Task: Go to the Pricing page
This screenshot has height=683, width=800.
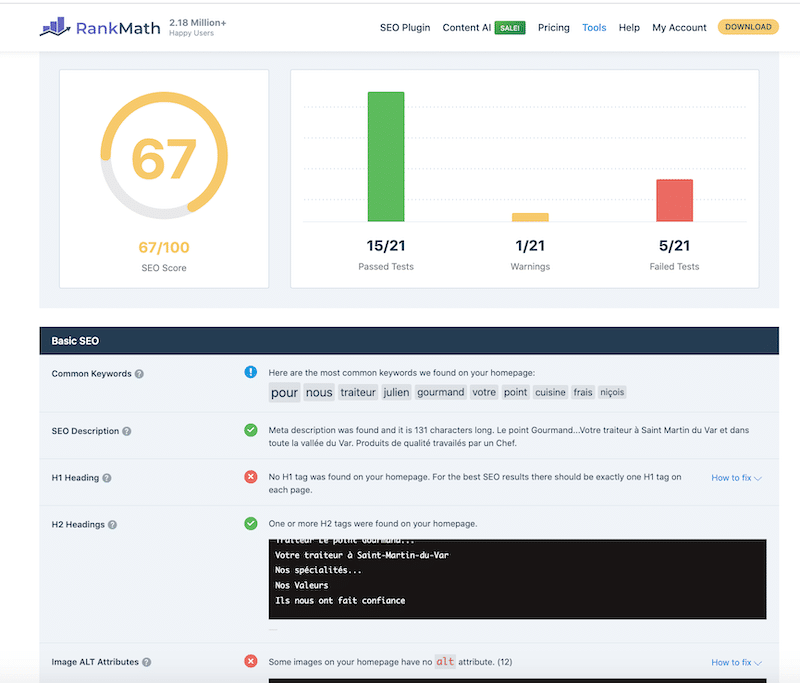Action: pyautogui.click(x=553, y=28)
